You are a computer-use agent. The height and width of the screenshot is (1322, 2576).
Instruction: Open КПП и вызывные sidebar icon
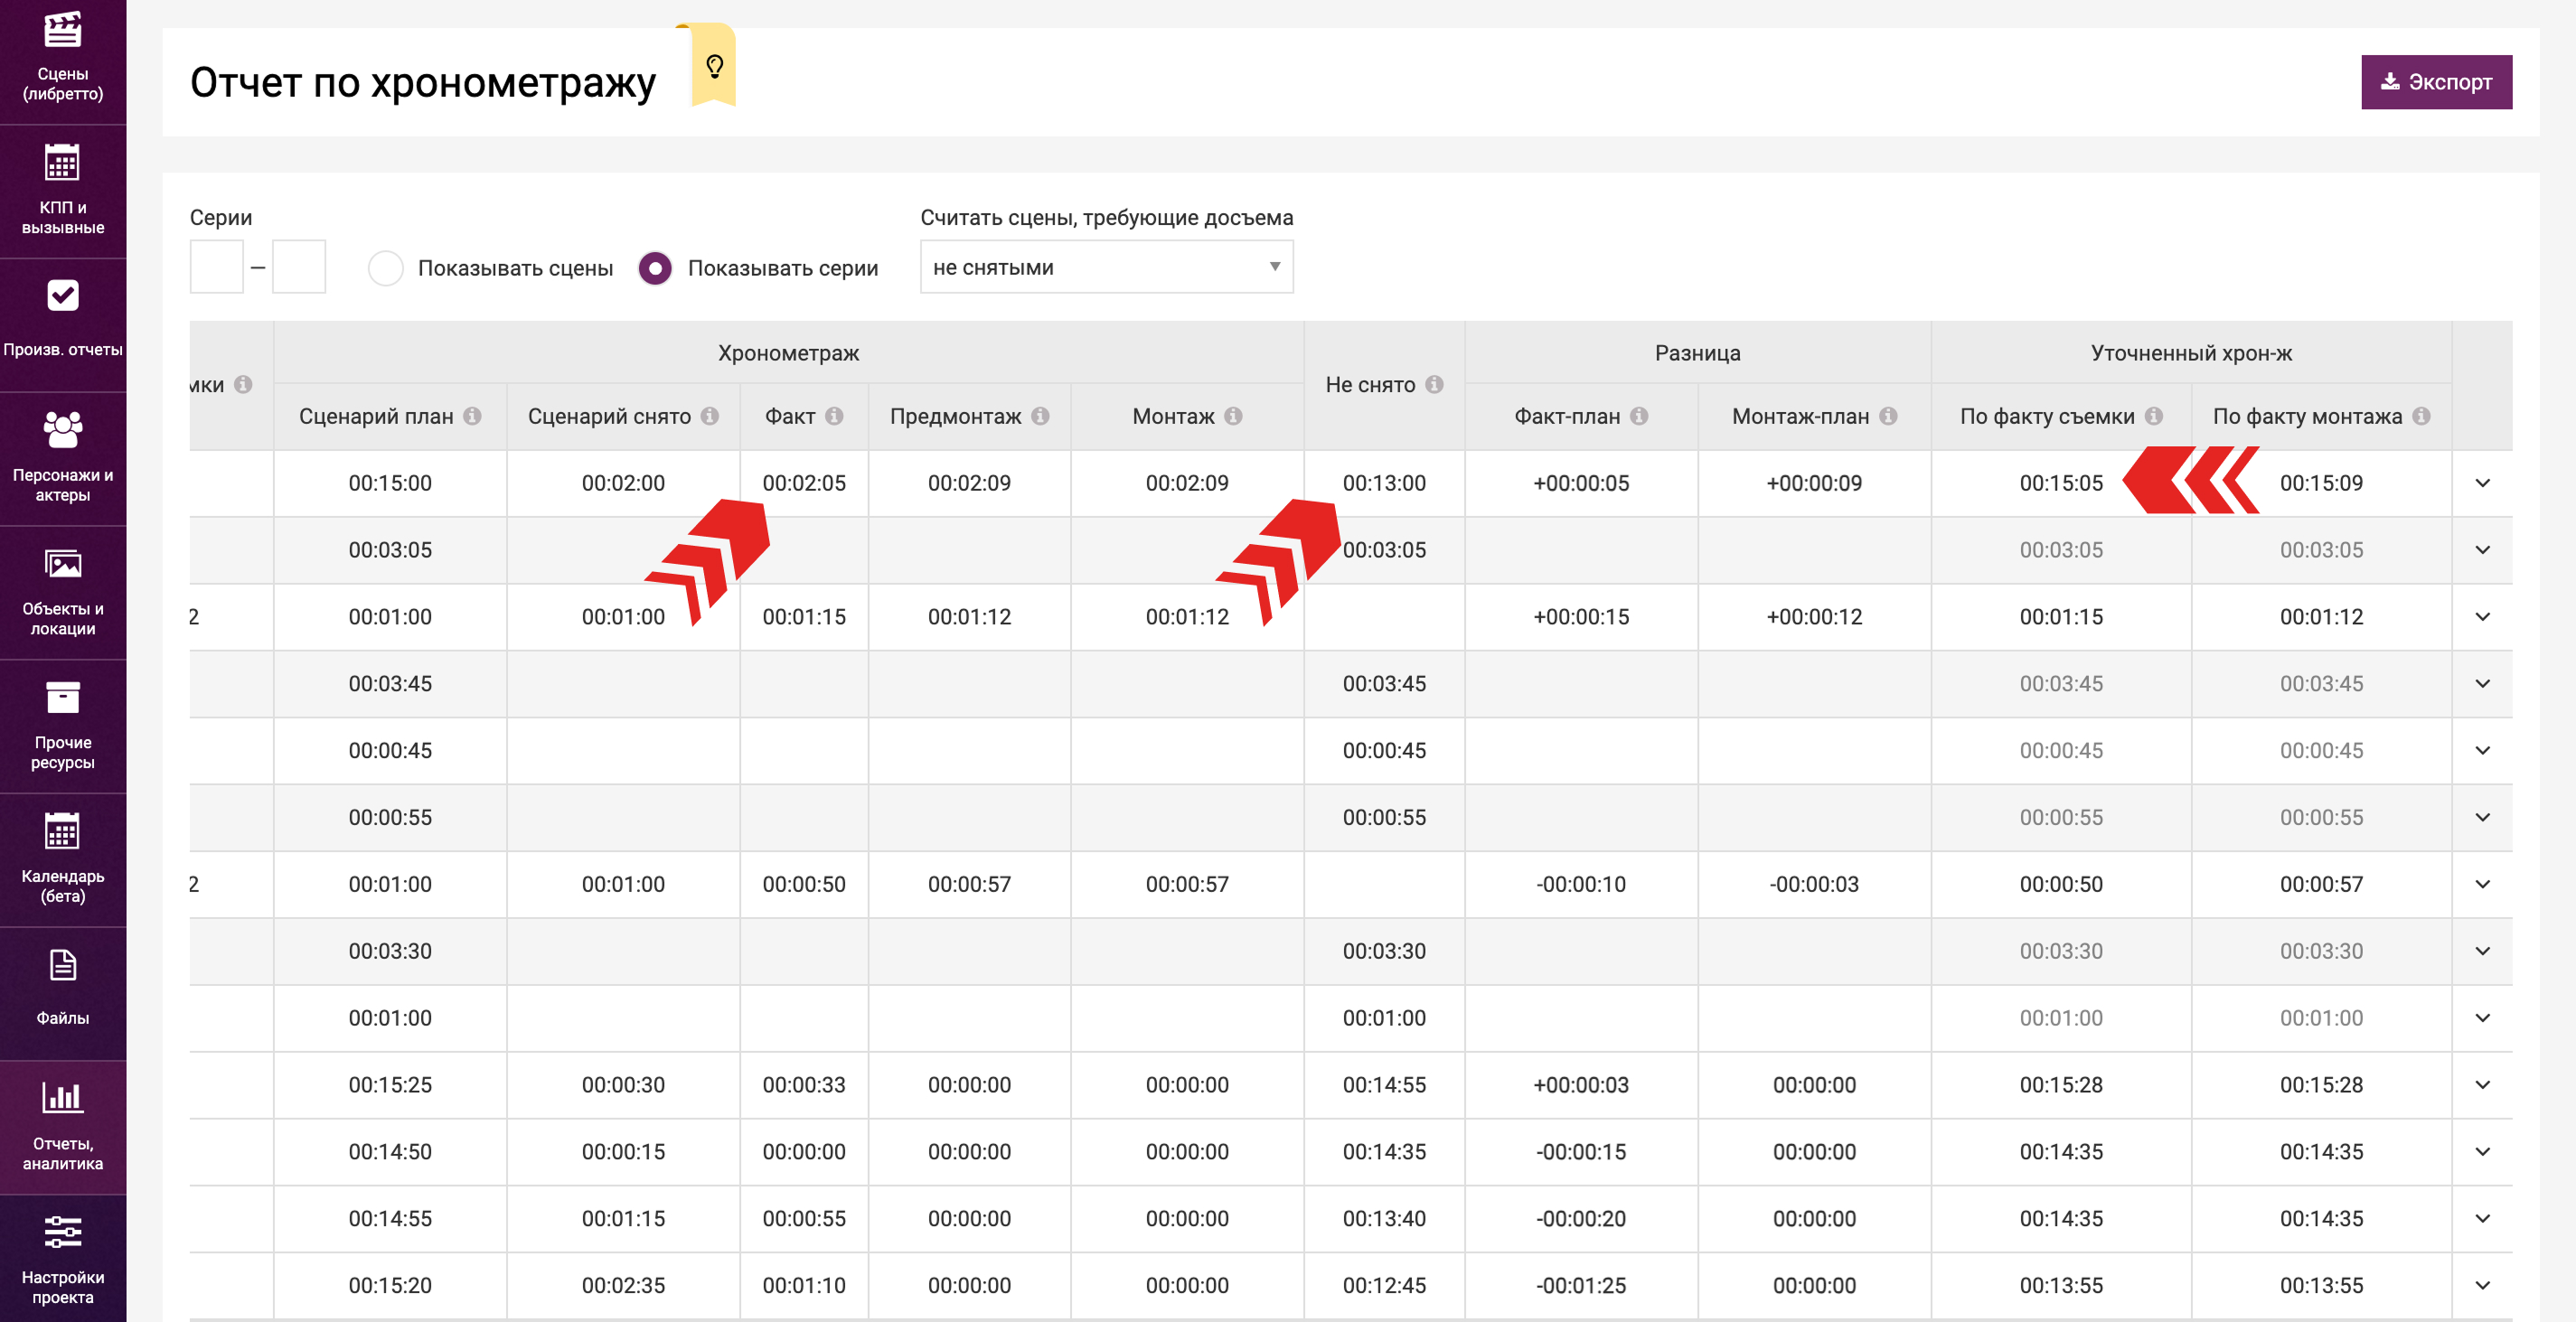tap(62, 164)
